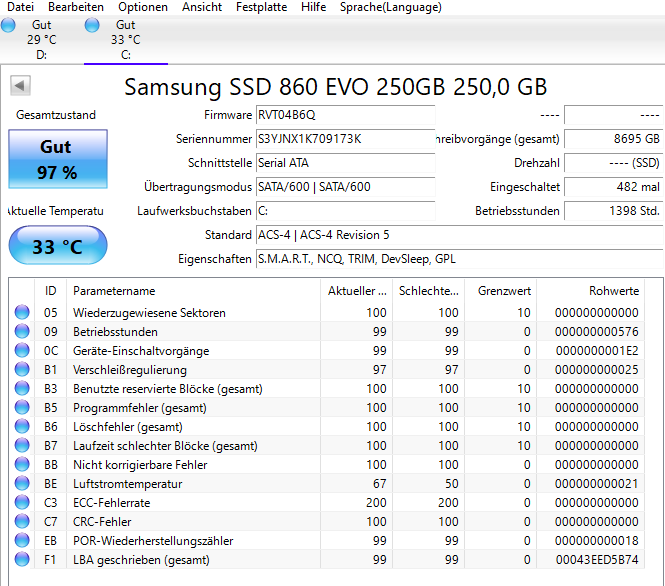
Task: Select the Programmfehler (gesamt) parameter name
Action: tap(140, 408)
